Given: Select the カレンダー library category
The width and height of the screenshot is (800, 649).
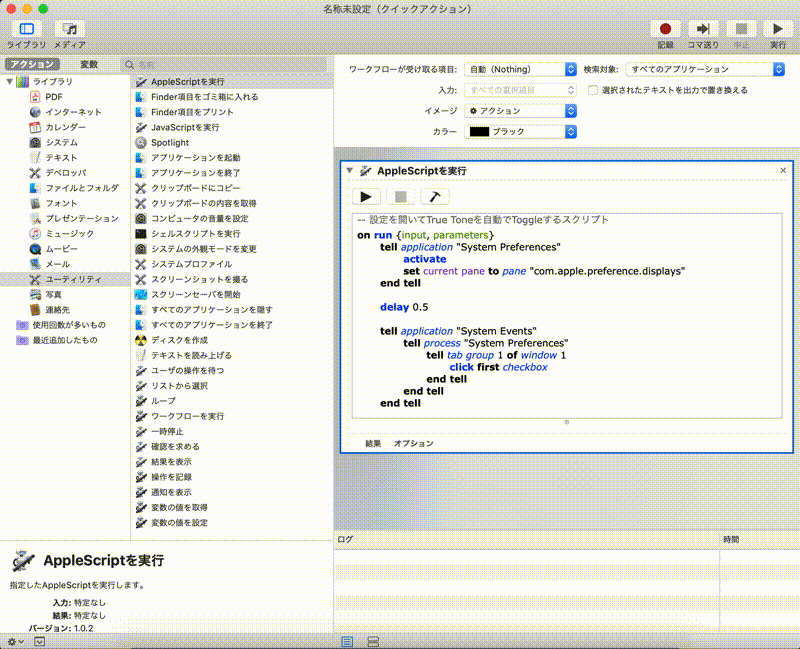Looking at the screenshot, I should (x=65, y=127).
